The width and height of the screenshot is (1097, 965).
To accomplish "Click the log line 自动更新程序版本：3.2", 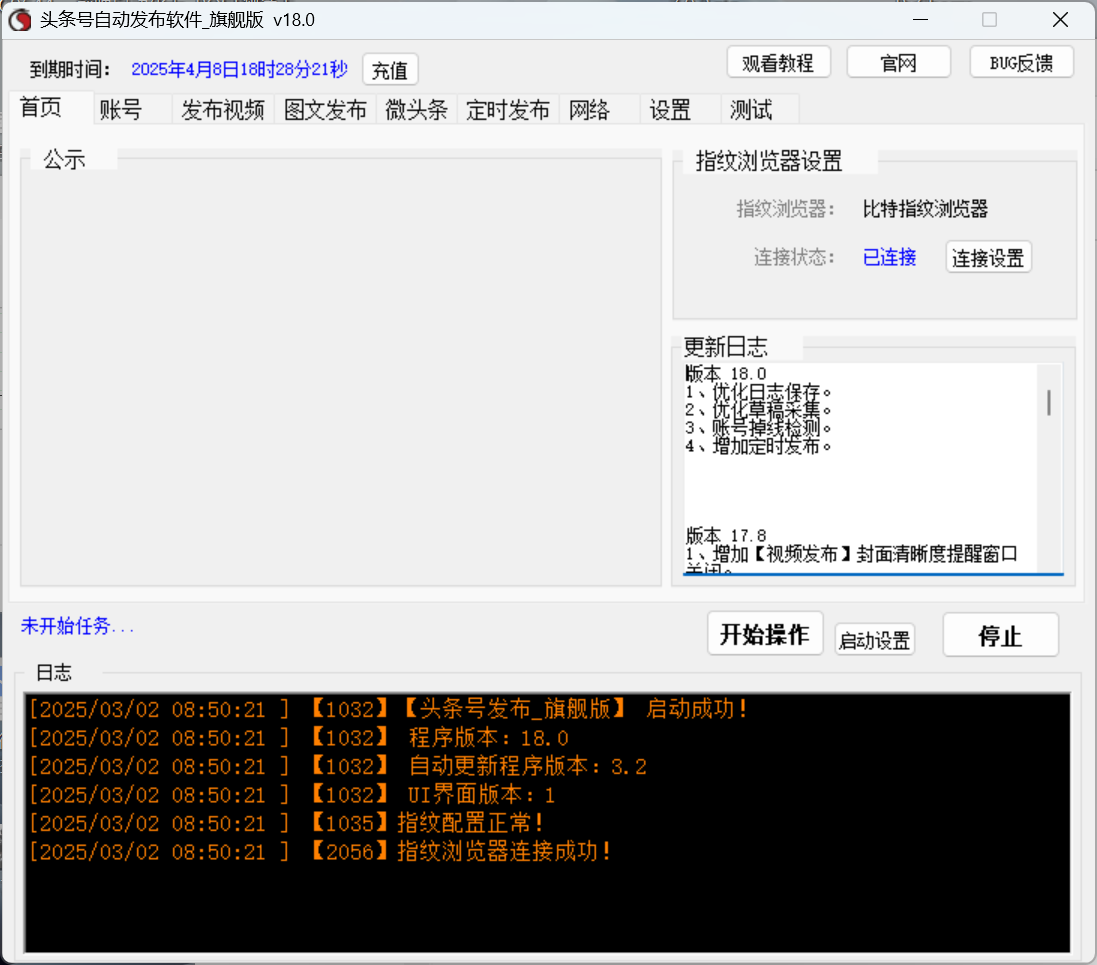I will [338, 766].
